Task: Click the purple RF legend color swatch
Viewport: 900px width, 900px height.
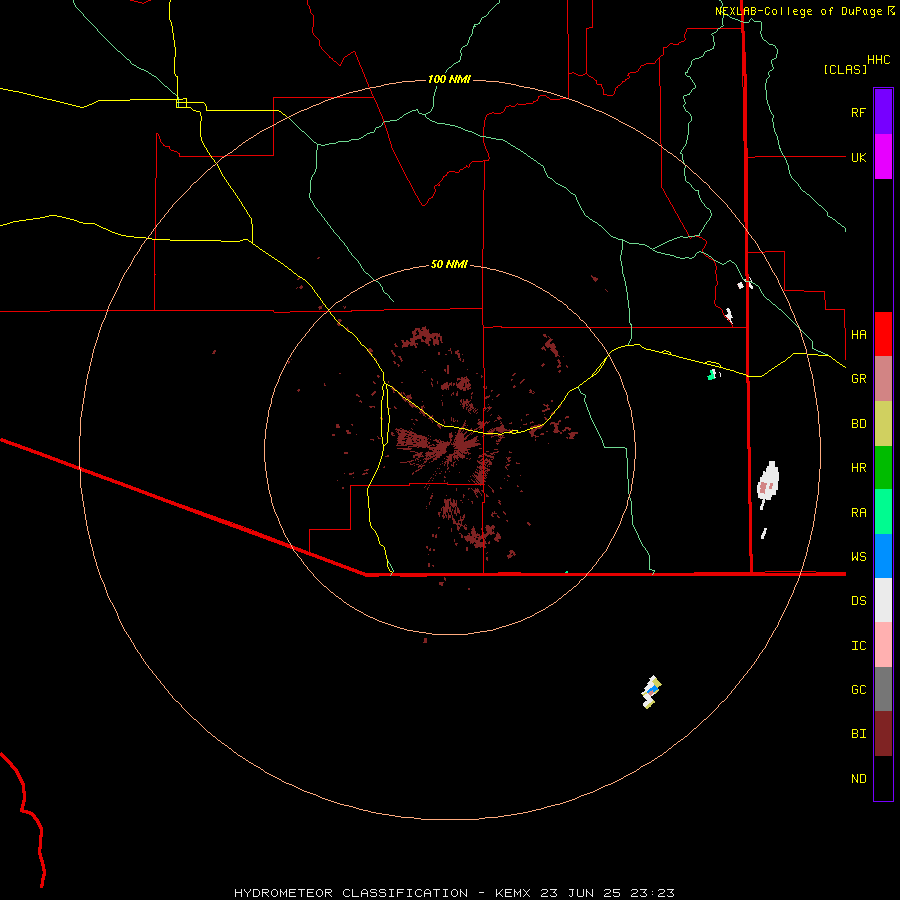Action: 883,112
